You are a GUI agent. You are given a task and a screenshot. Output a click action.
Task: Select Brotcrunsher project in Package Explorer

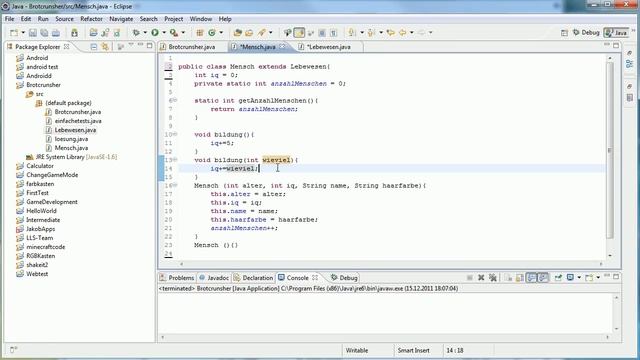pos(43,85)
